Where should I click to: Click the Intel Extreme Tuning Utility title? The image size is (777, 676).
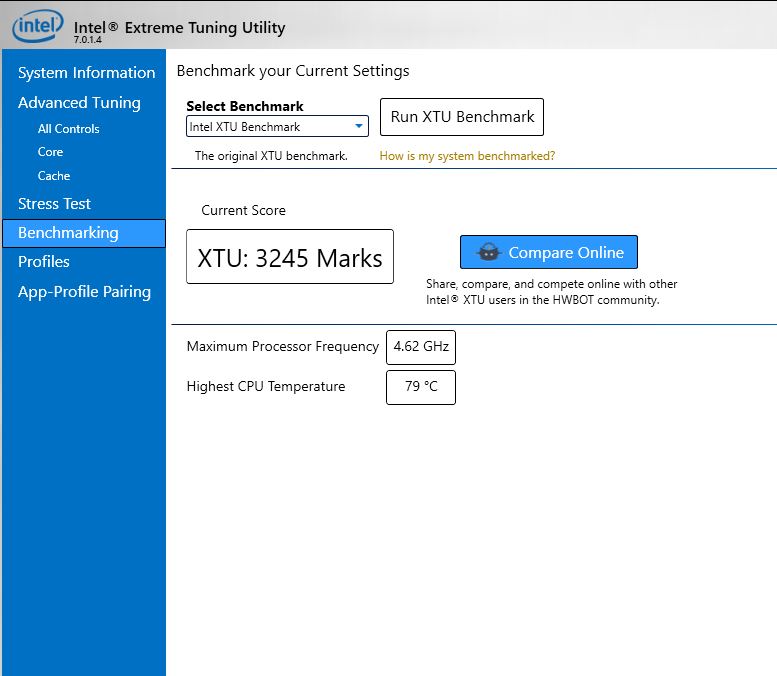[x=179, y=28]
